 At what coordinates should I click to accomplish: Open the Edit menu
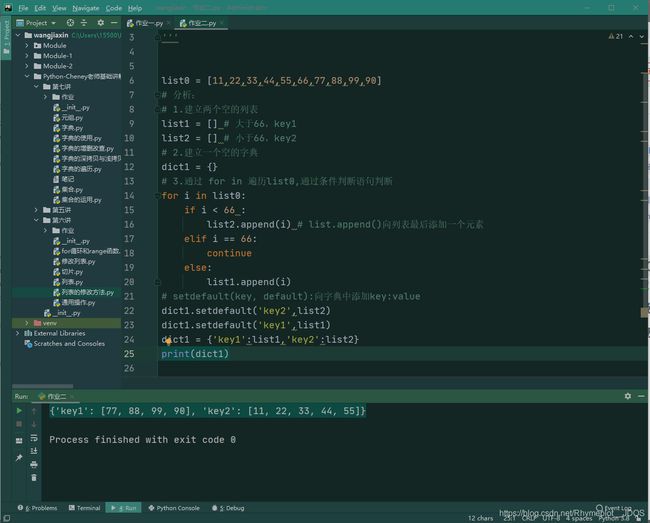tap(40, 8)
